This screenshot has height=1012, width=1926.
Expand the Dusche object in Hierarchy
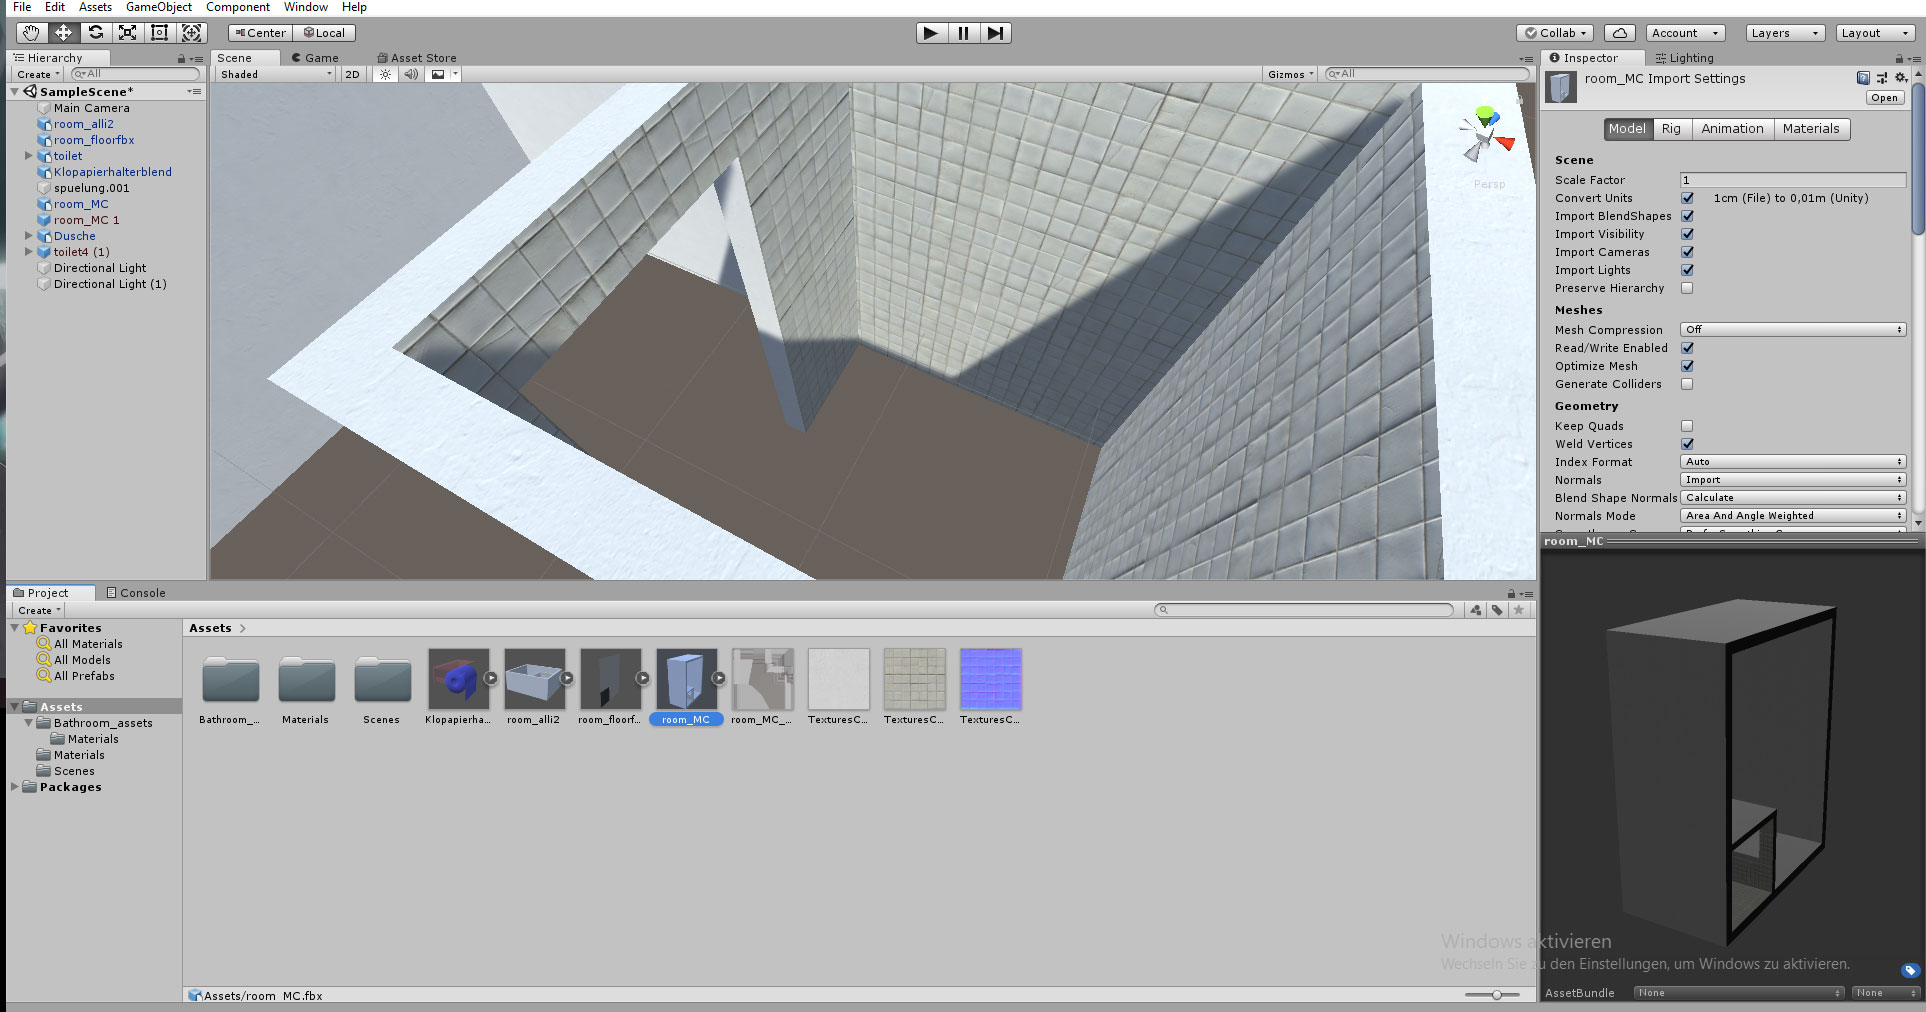(x=28, y=236)
